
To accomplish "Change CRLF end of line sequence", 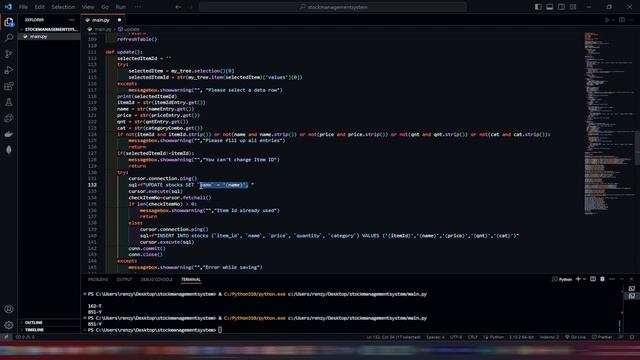I will click(x=473, y=337).
